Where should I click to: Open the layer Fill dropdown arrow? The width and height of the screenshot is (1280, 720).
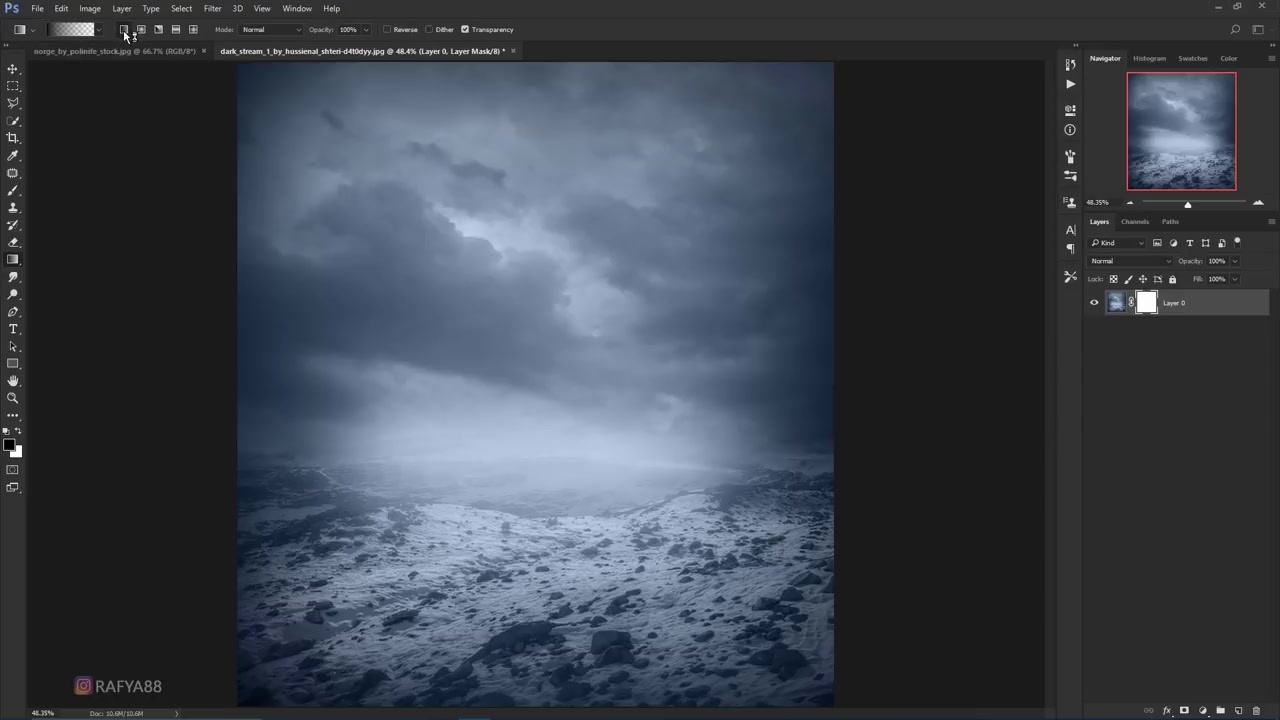[1235, 279]
